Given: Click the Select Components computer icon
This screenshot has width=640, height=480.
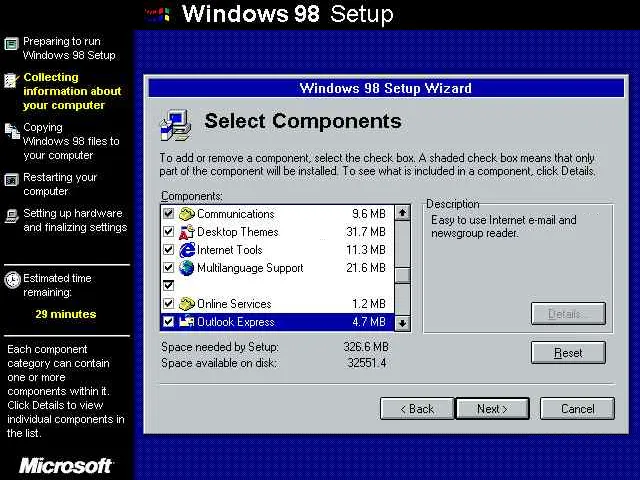Looking at the screenshot, I should tap(176, 125).
